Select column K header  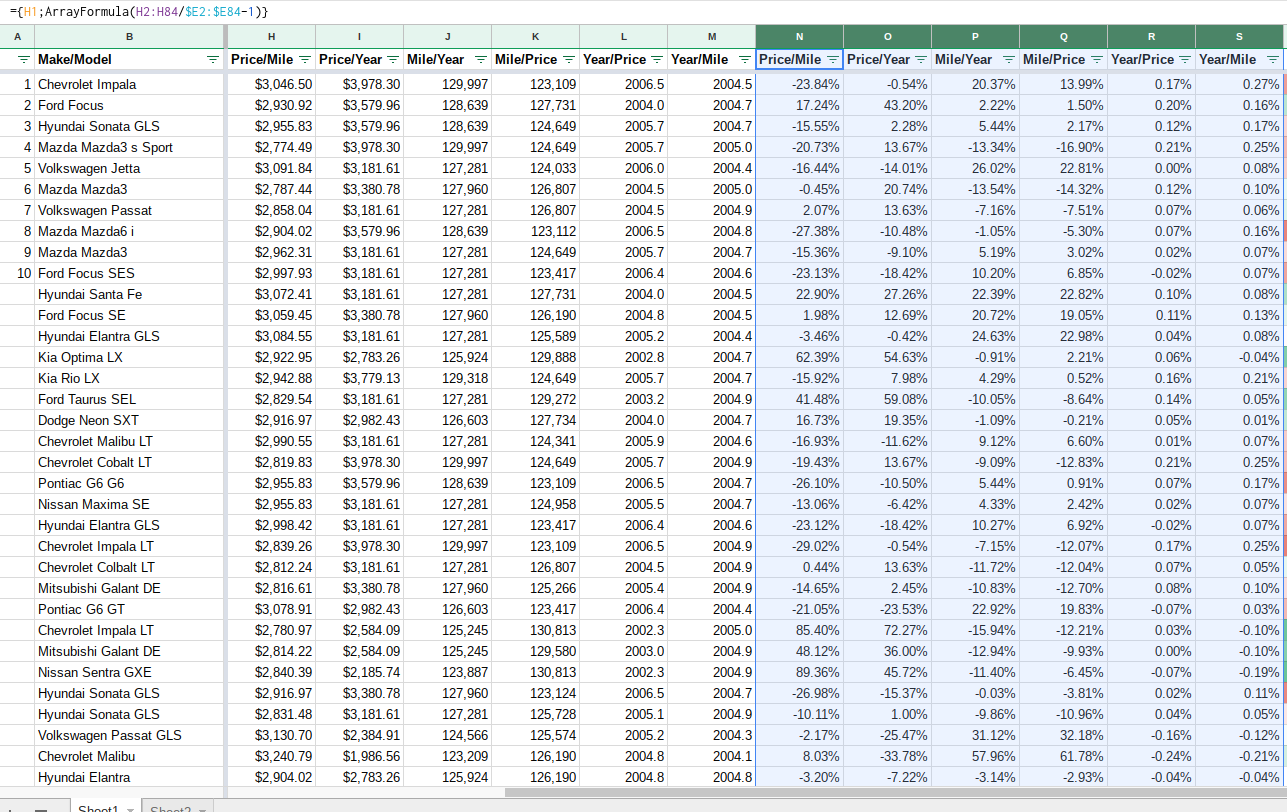click(x=536, y=37)
